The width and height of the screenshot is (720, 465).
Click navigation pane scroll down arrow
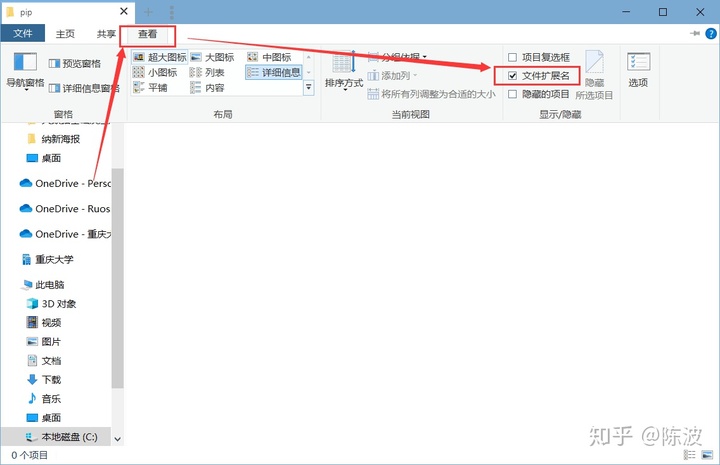pyautogui.click(x=118, y=439)
